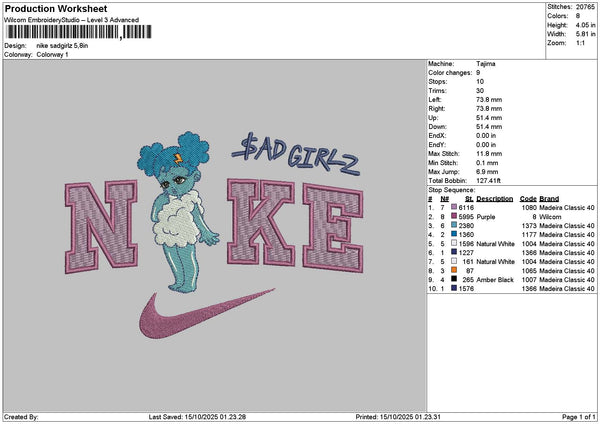Click the SAD GIRLZ lettering in the design
Screen dimensions: 600x424
point(296,154)
